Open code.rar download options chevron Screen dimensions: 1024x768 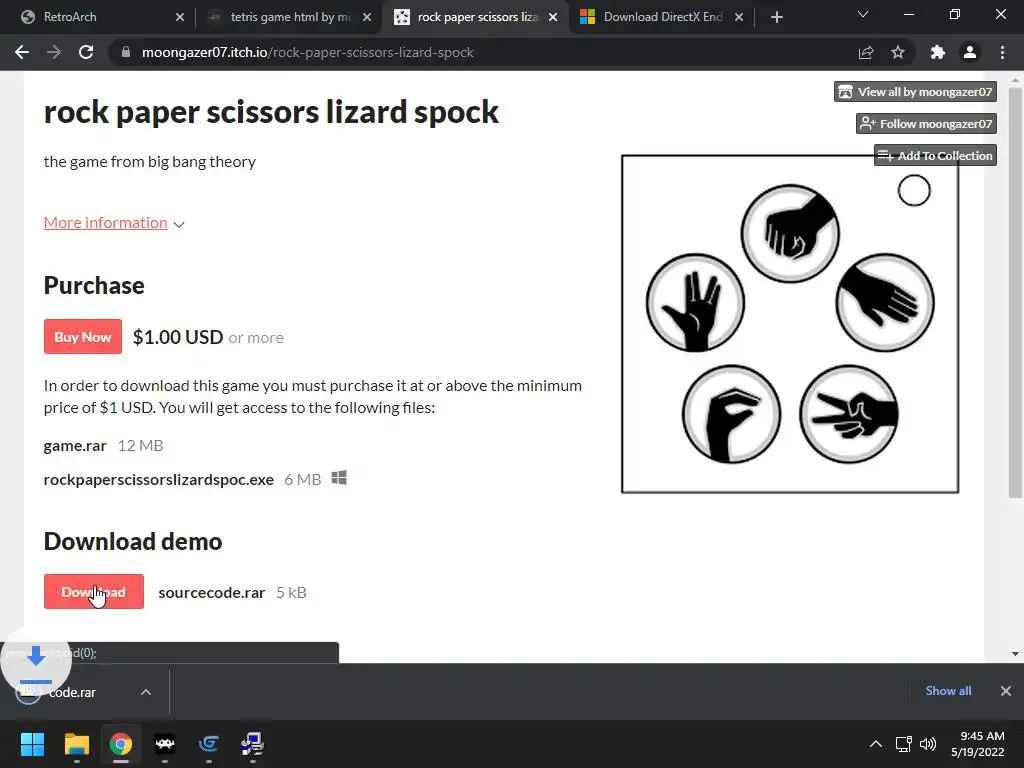(x=146, y=692)
